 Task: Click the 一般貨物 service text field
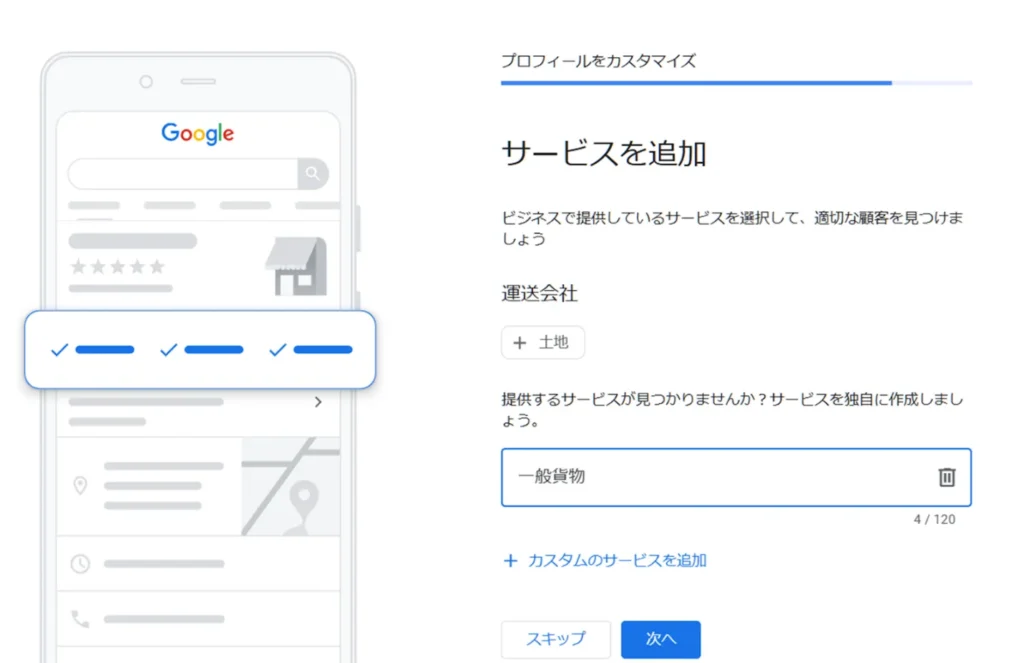click(x=736, y=477)
